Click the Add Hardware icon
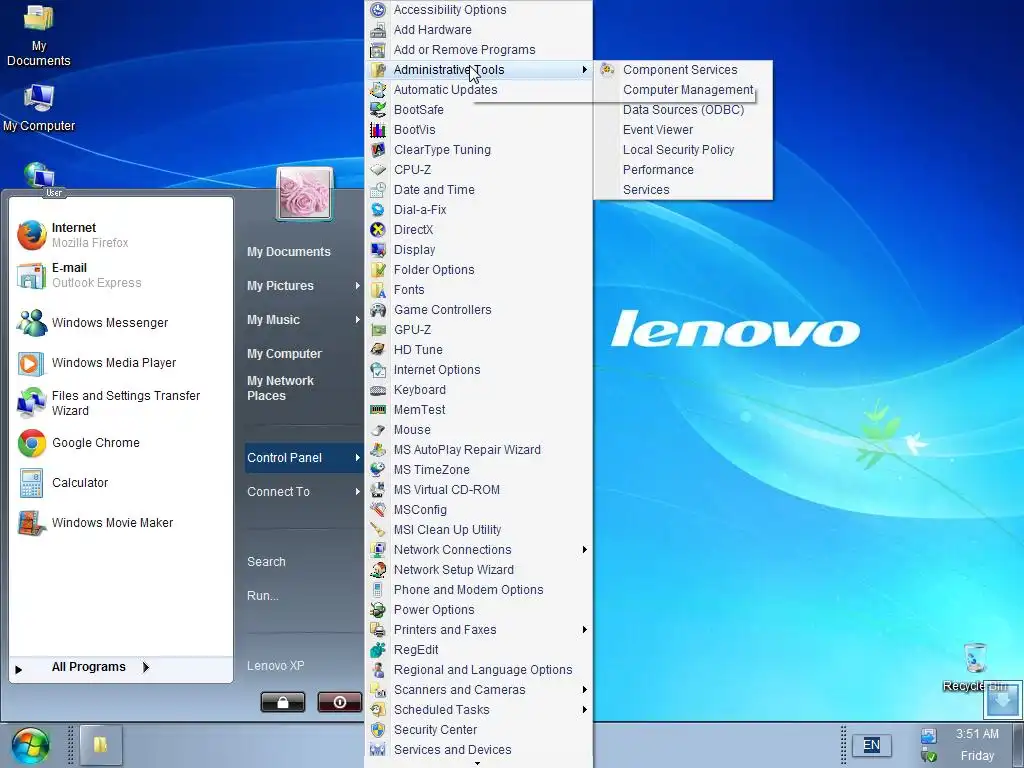The image size is (1024, 768). pos(378,30)
